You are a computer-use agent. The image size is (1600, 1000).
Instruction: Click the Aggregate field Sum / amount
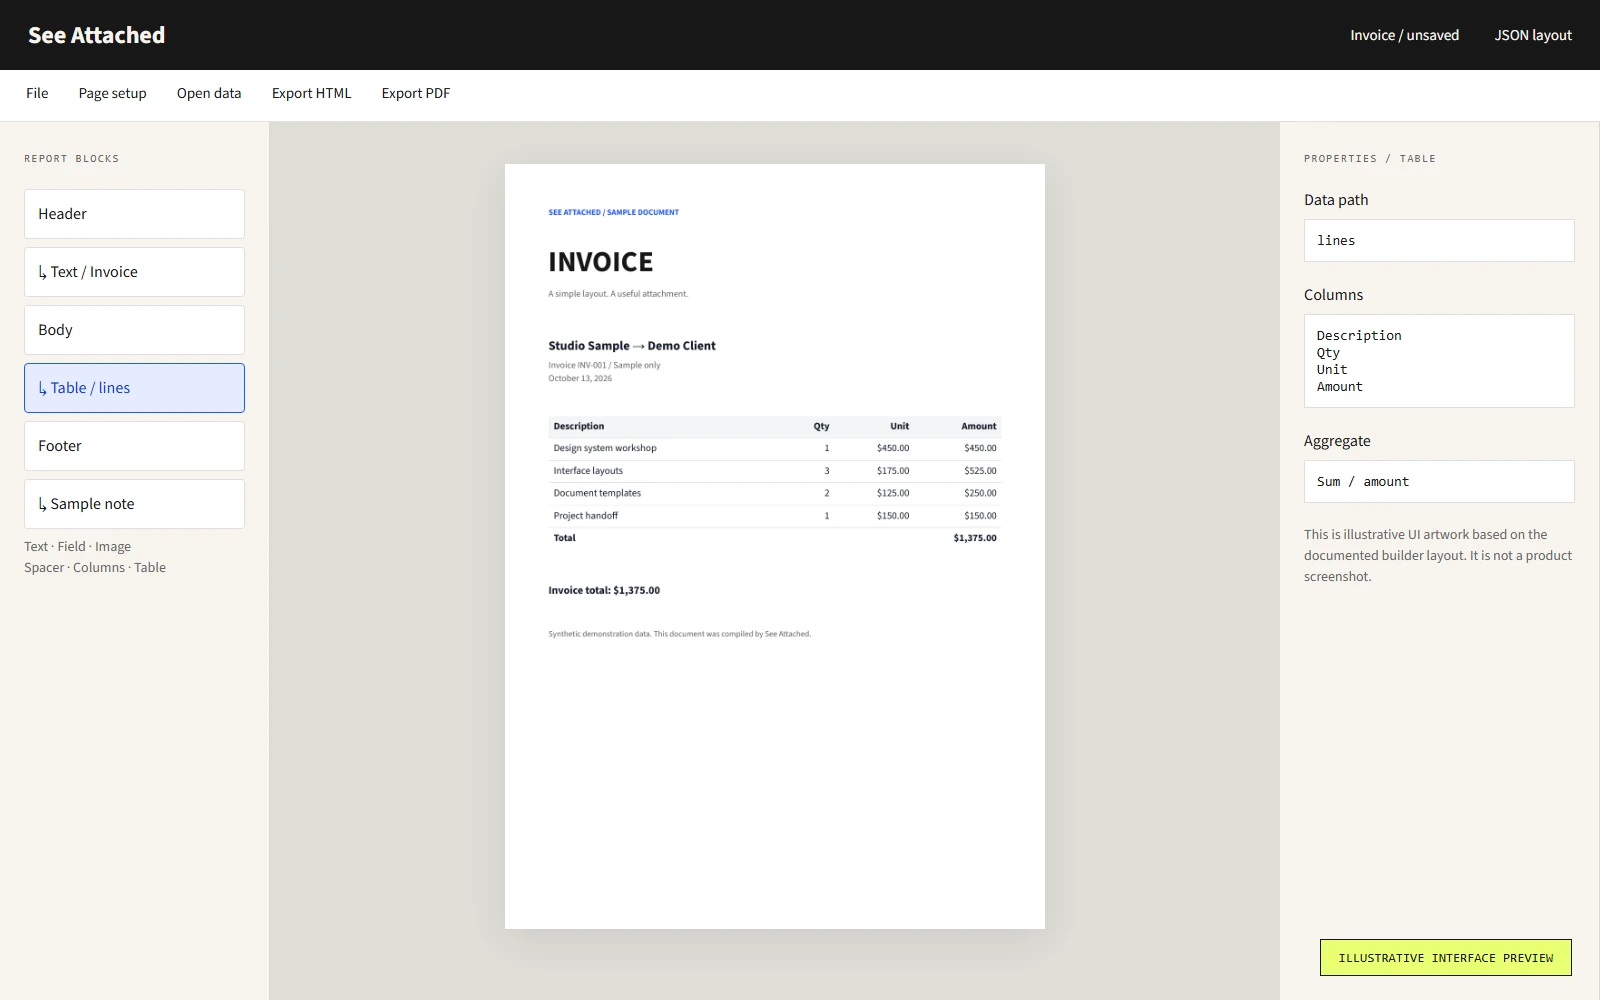click(x=1439, y=481)
